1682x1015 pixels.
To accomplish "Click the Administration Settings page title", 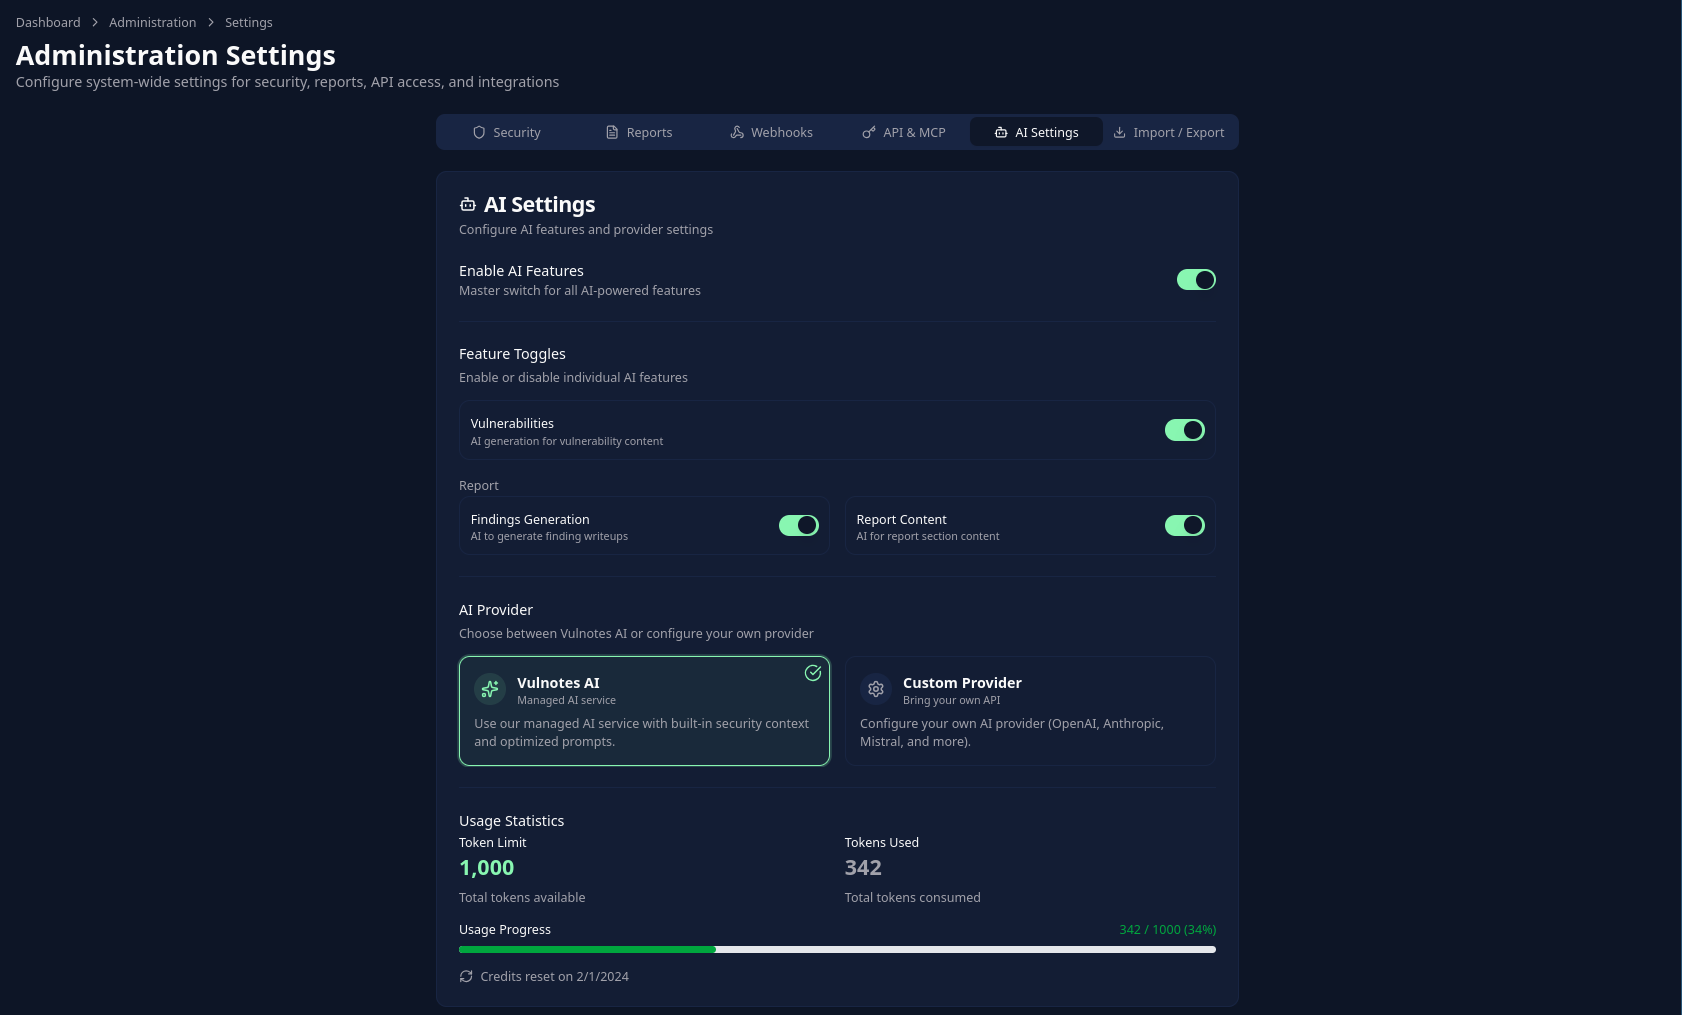I will [x=176, y=55].
